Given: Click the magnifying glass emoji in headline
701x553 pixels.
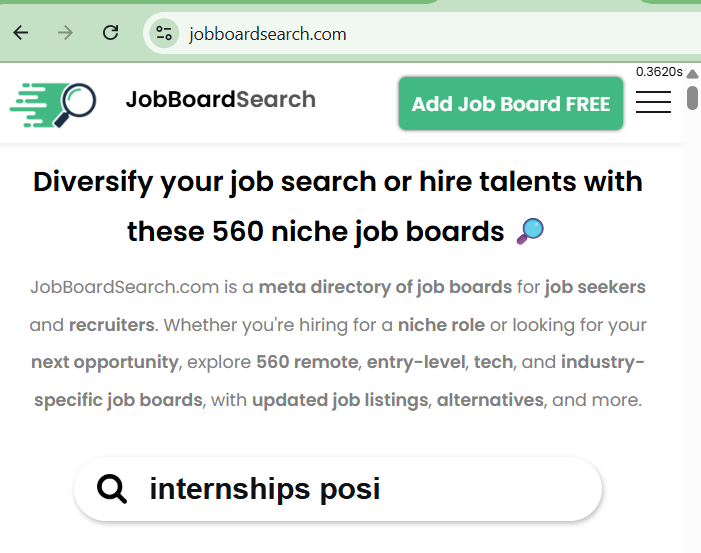Looking at the screenshot, I should (x=530, y=232).
